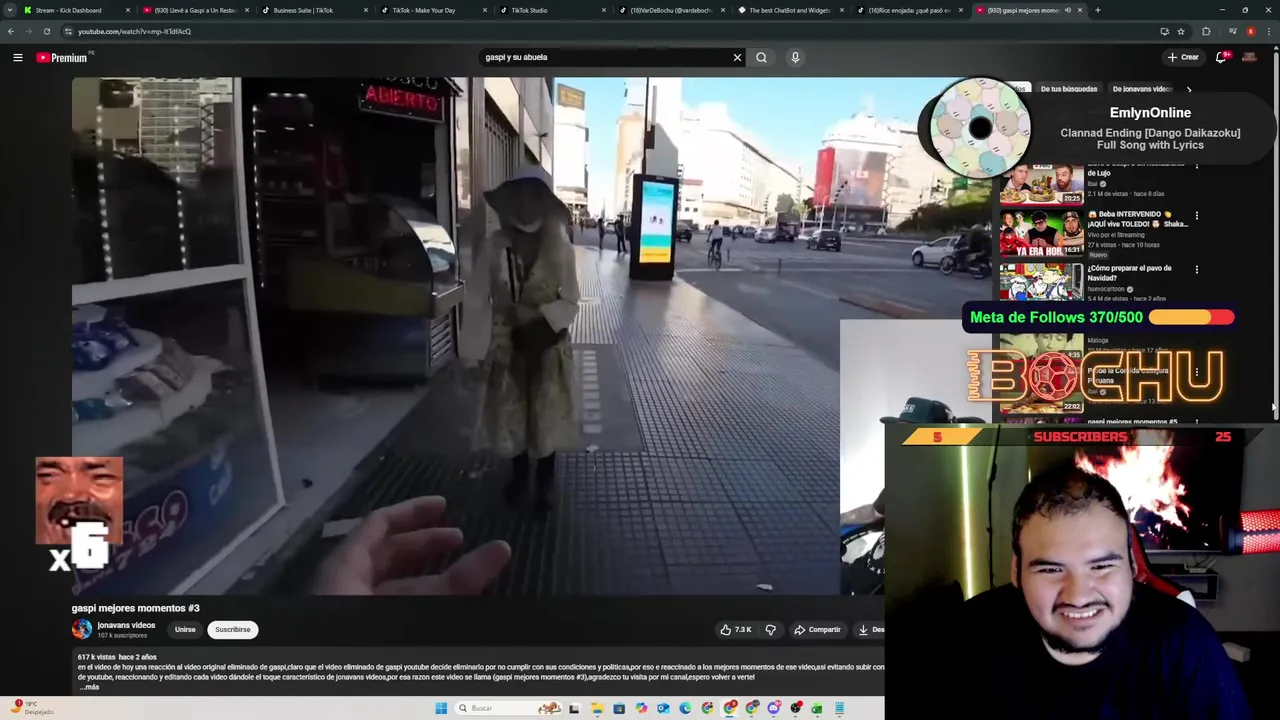
Task: Open options for pavo de Navidad video
Action: pos(1196,269)
